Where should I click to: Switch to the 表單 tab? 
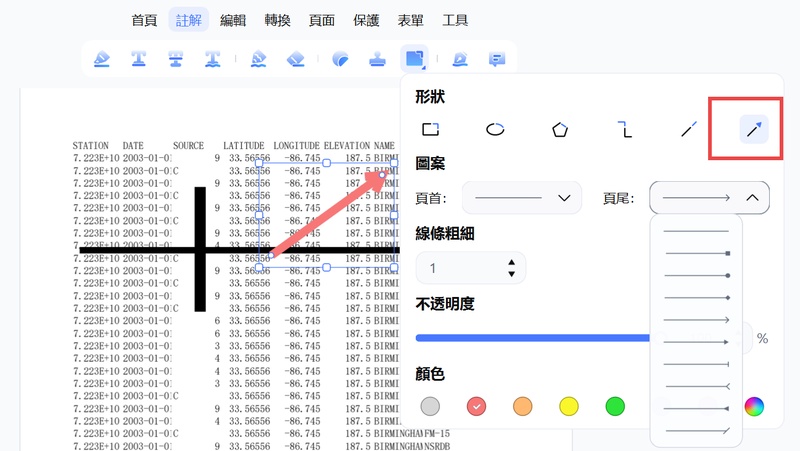tap(410, 20)
